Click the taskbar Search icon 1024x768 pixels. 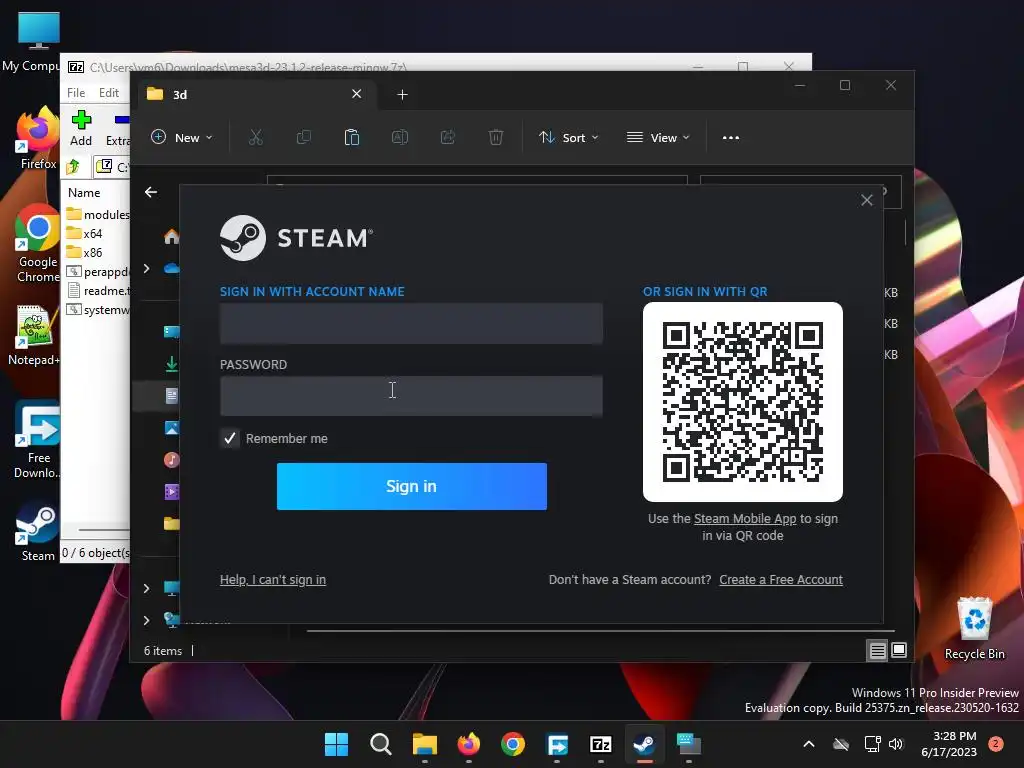pyautogui.click(x=381, y=744)
